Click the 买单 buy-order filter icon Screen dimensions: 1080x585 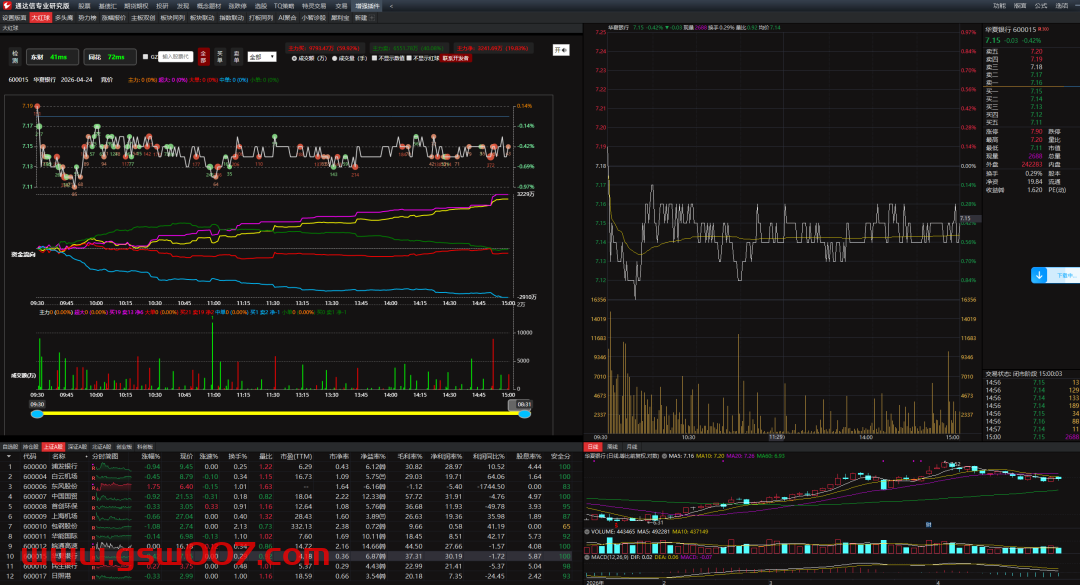219,57
